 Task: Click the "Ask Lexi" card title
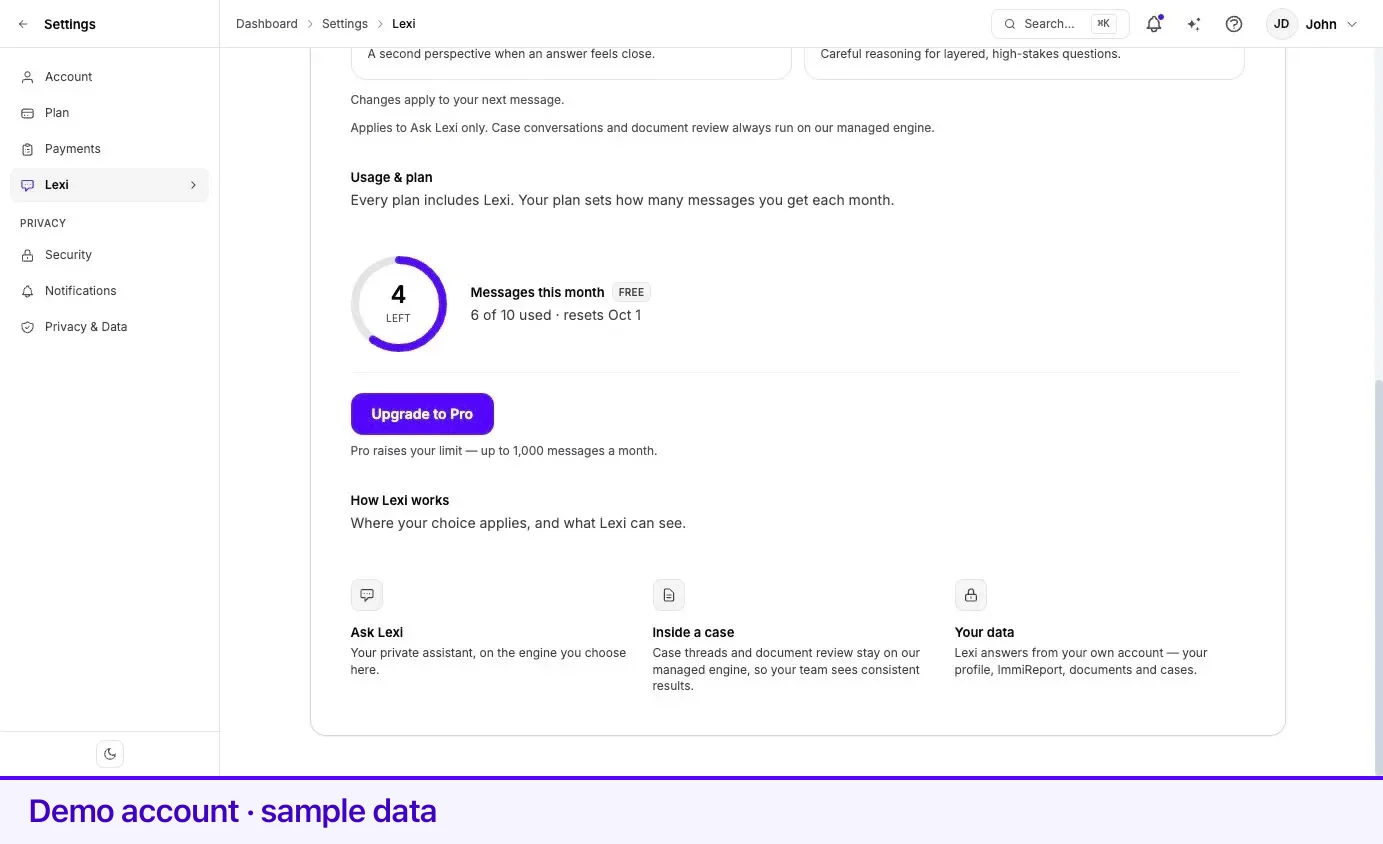(377, 632)
